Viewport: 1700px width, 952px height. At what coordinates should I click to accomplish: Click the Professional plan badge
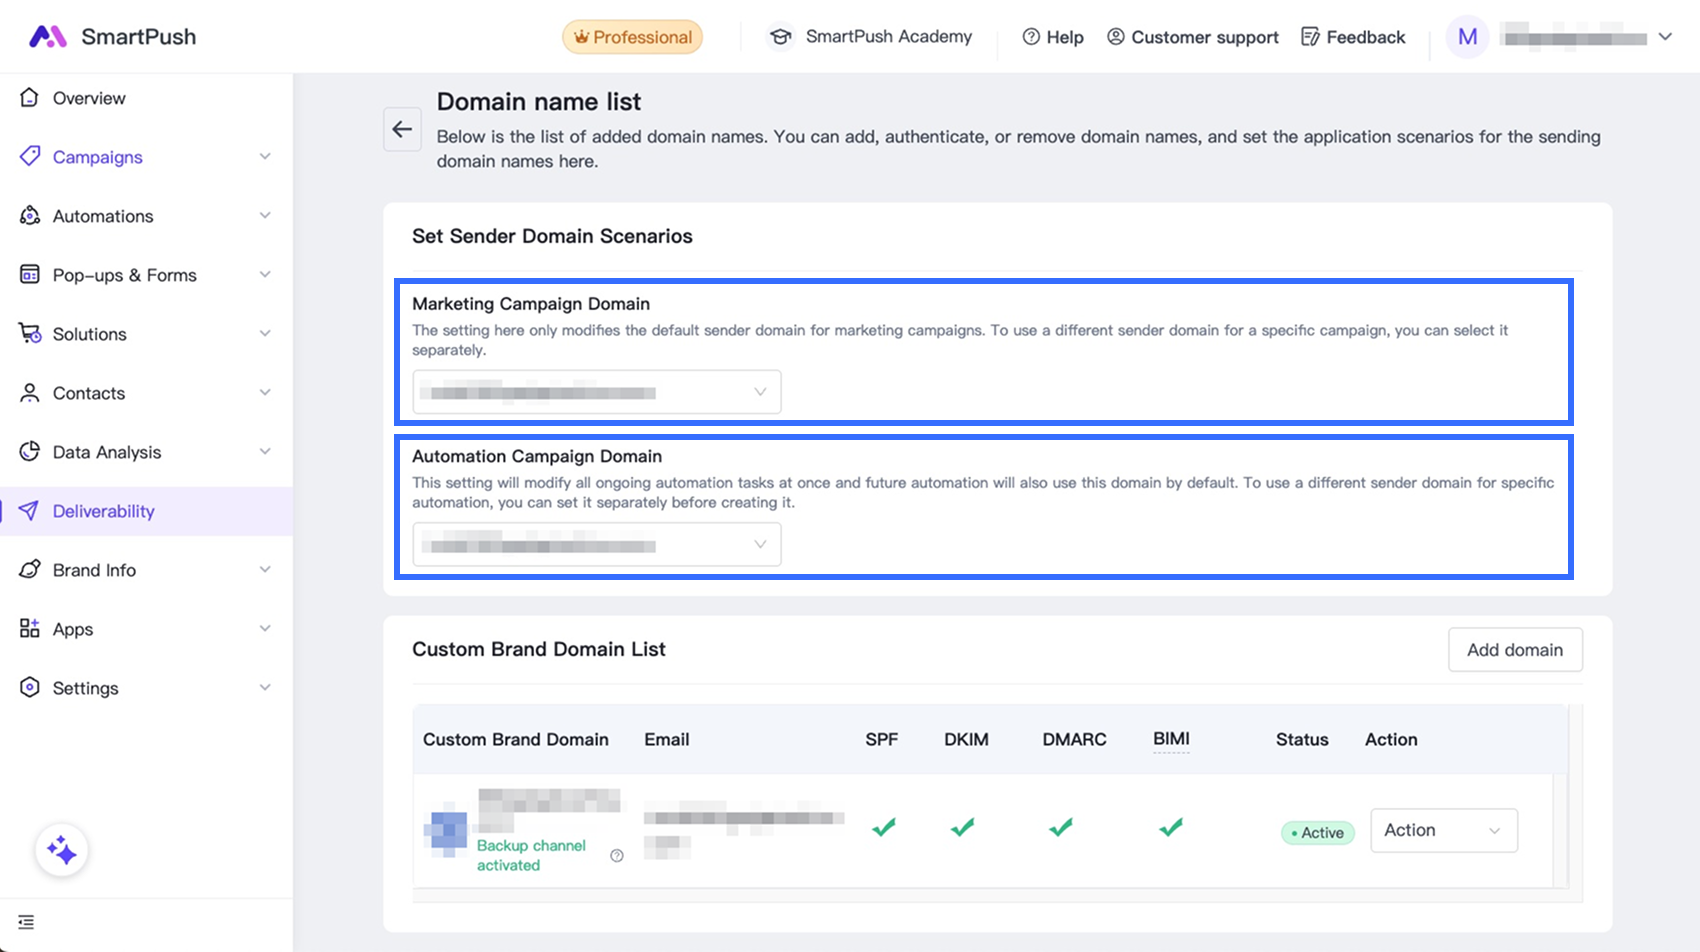pos(632,37)
